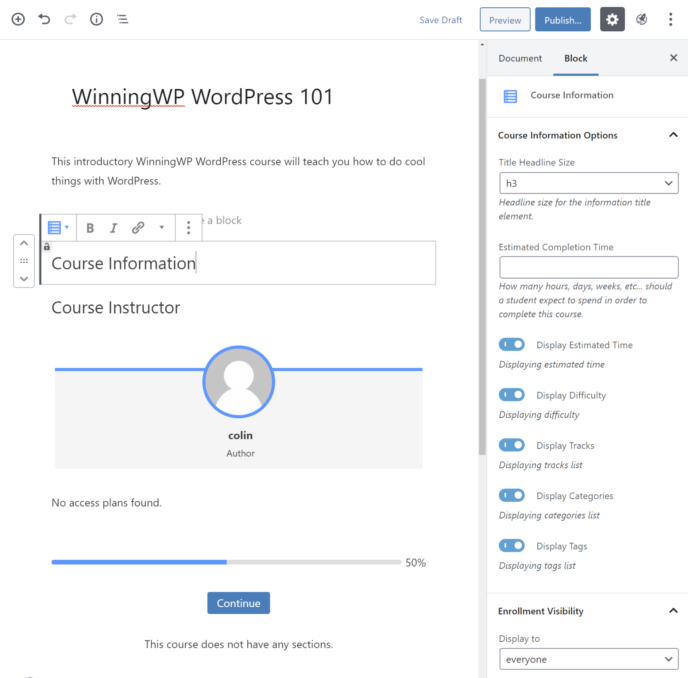Image resolution: width=688 pixels, height=678 pixels.
Task: Change block type via the block toolbar icon
Action: pyautogui.click(x=58, y=228)
